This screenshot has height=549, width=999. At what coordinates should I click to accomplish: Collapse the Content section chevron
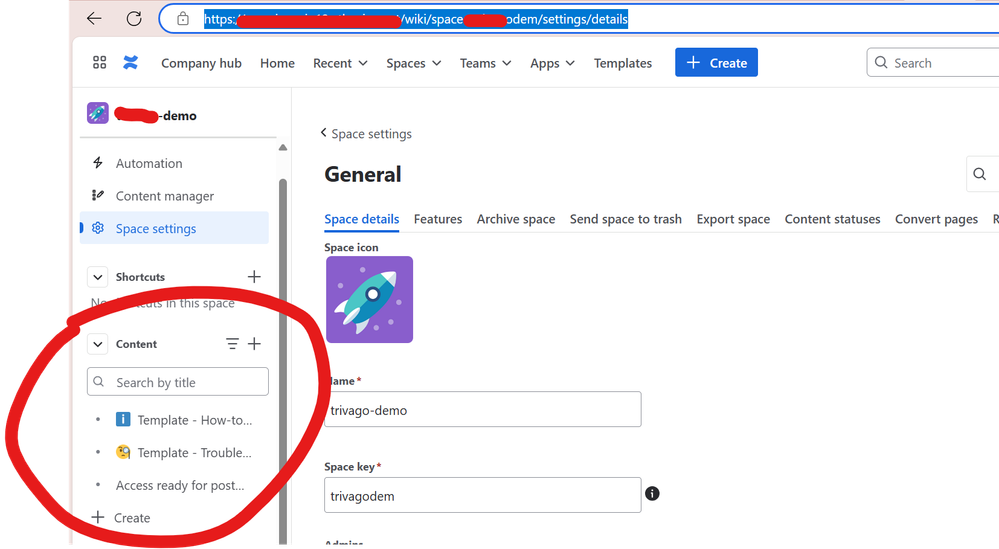(97, 345)
